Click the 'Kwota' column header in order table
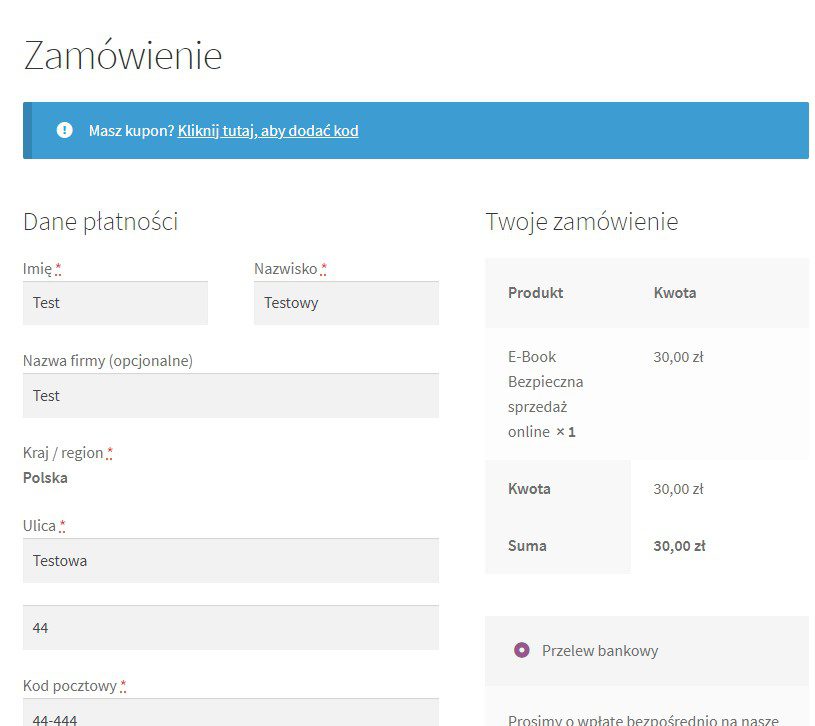Viewport: 815px width, 726px height. point(675,293)
